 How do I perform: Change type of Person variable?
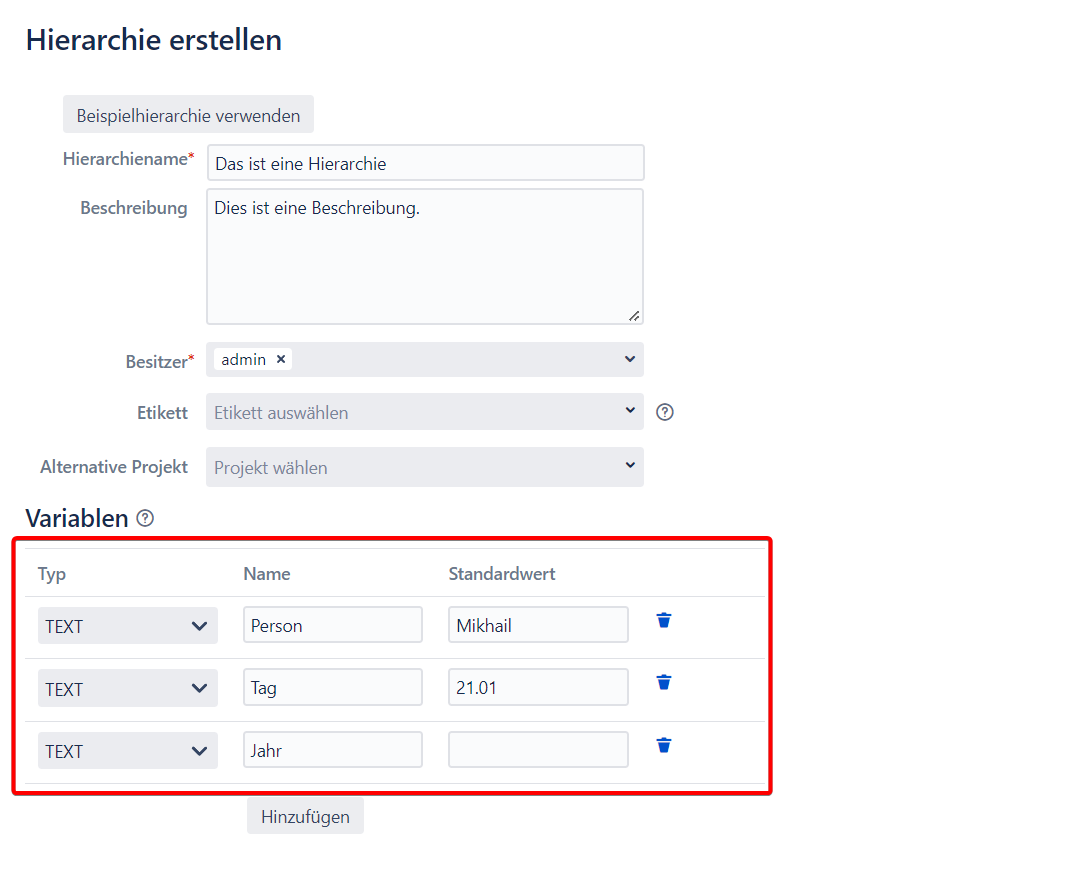(127, 626)
